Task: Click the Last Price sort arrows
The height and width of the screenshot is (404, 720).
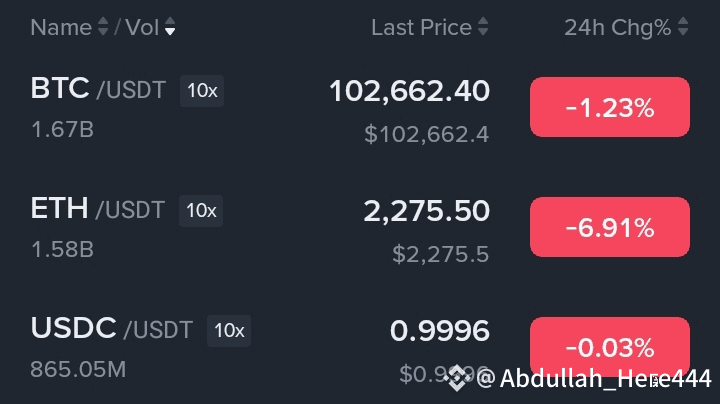Action: tap(484, 28)
